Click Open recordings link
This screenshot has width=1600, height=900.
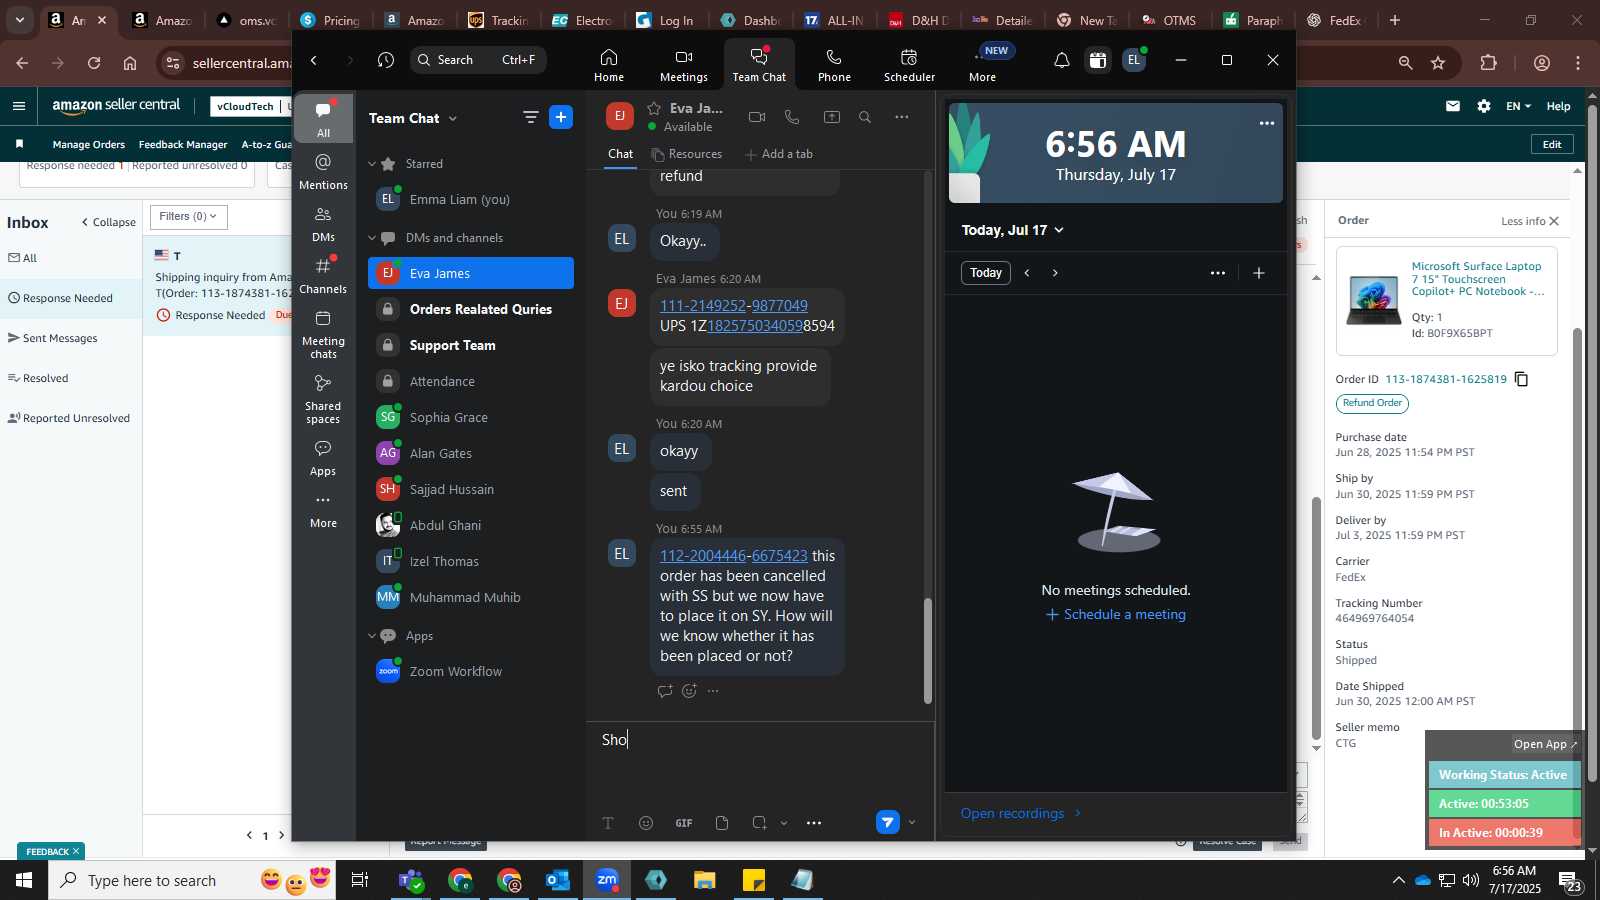[x=1020, y=813]
